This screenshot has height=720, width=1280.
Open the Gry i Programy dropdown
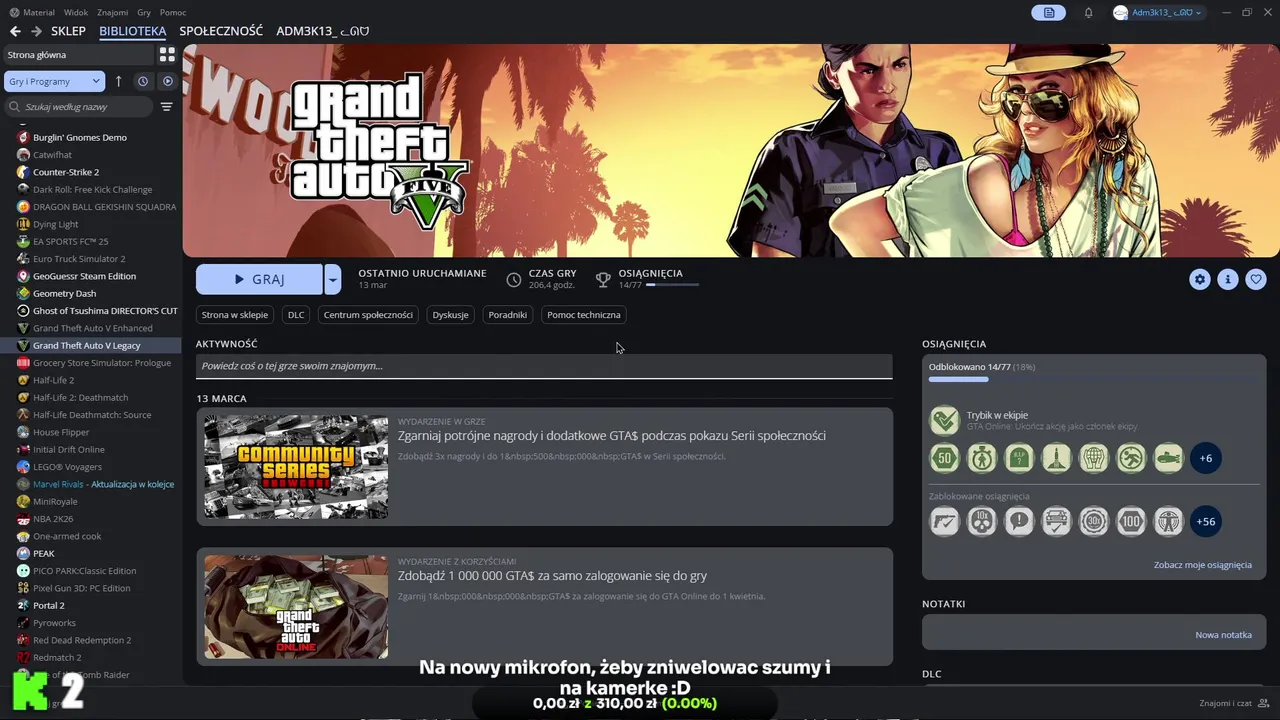(54, 81)
